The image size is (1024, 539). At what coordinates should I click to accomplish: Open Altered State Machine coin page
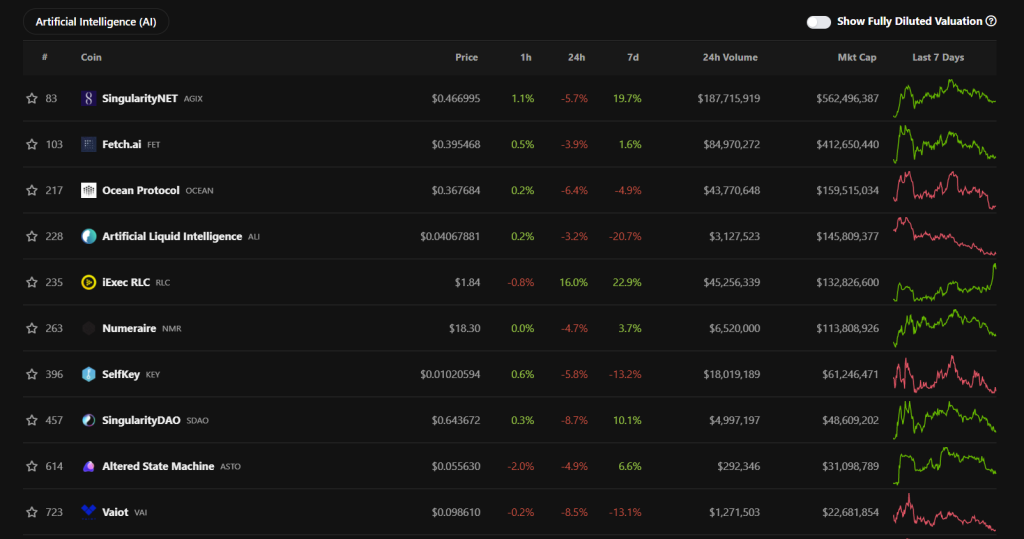(x=158, y=466)
